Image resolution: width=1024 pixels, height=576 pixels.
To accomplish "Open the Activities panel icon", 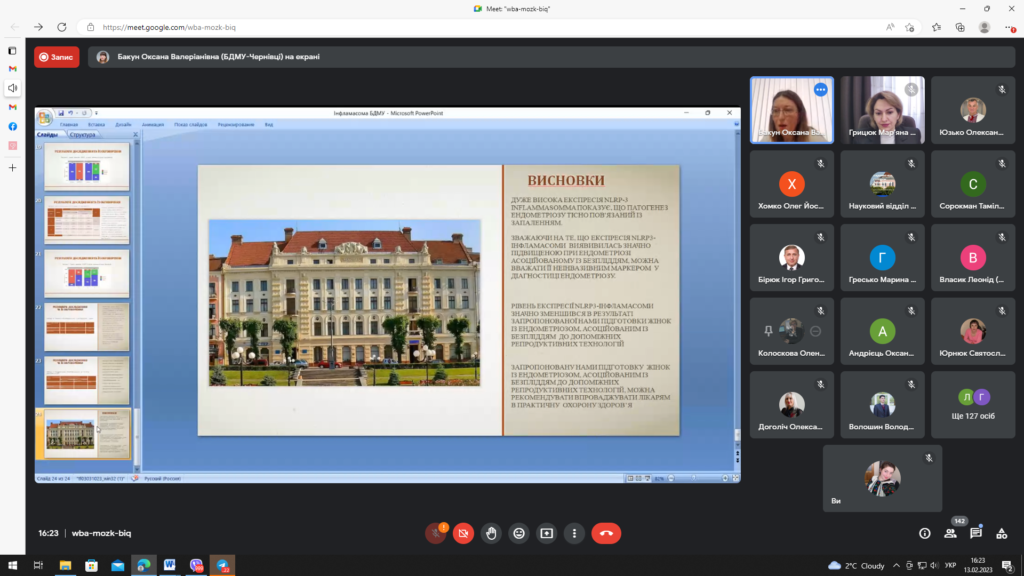I will coord(1002,533).
